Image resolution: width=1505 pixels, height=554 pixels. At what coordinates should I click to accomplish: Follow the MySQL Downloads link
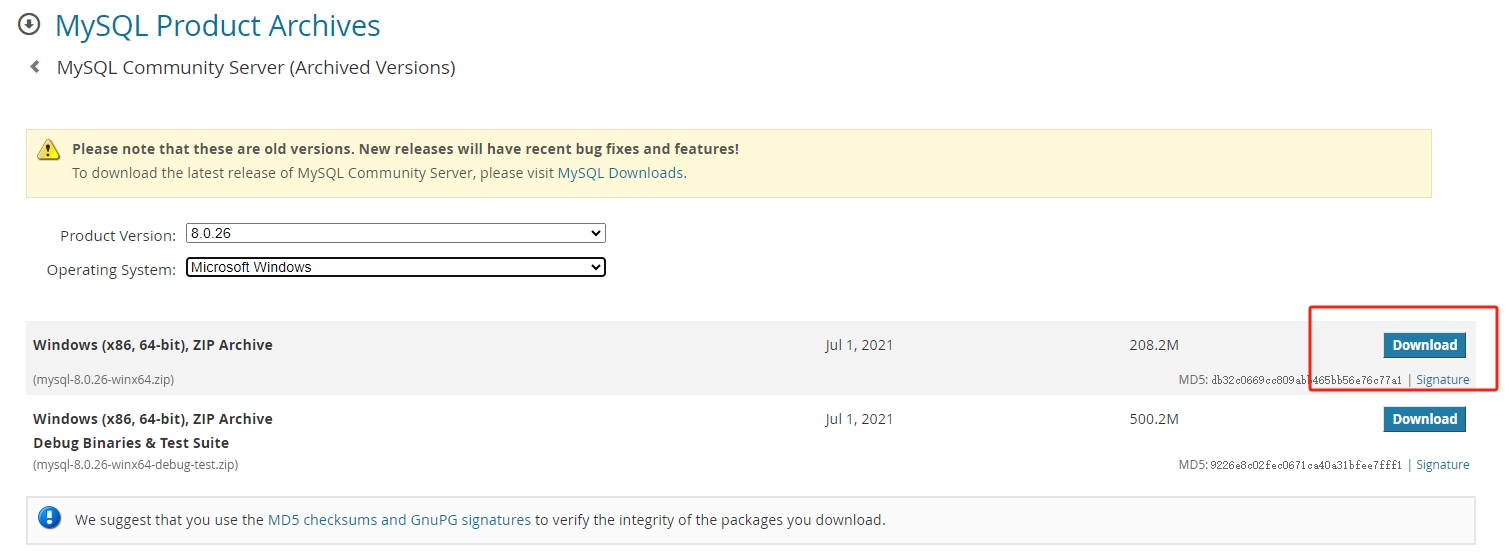tap(620, 173)
